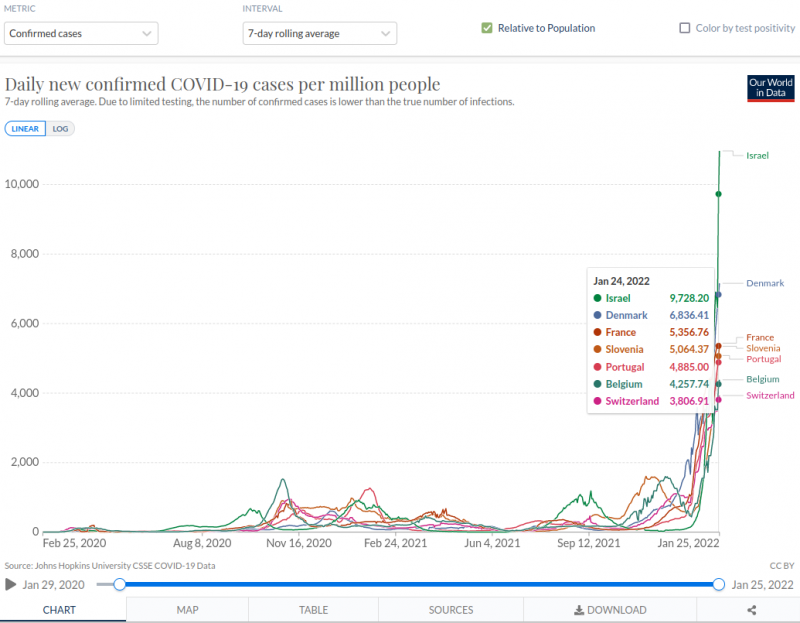Click the Israel country label
The height and width of the screenshot is (623, 800).
757,155
